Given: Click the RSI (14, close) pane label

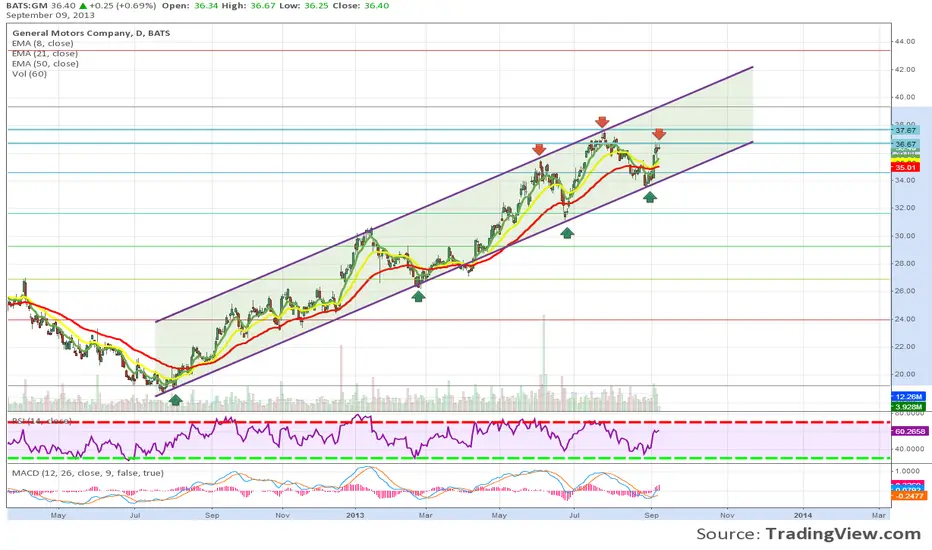Looking at the screenshot, I should [42, 420].
